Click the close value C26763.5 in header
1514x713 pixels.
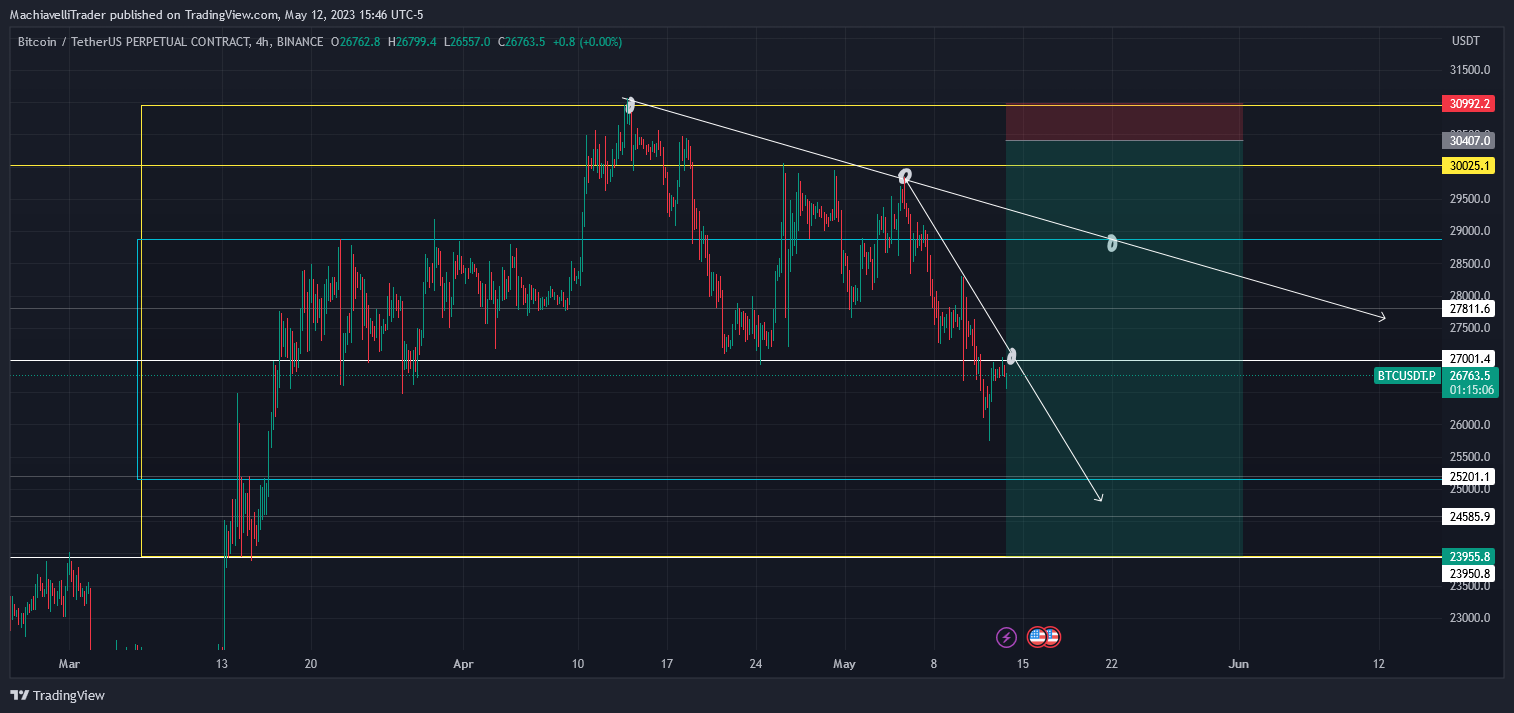pyautogui.click(x=524, y=42)
